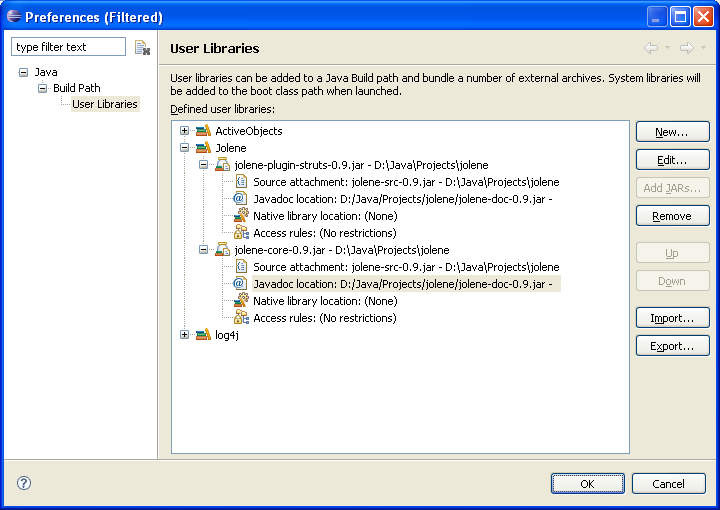Viewport: 720px width, 510px height.
Task: Open the help question mark icon
Action: pos(24,483)
